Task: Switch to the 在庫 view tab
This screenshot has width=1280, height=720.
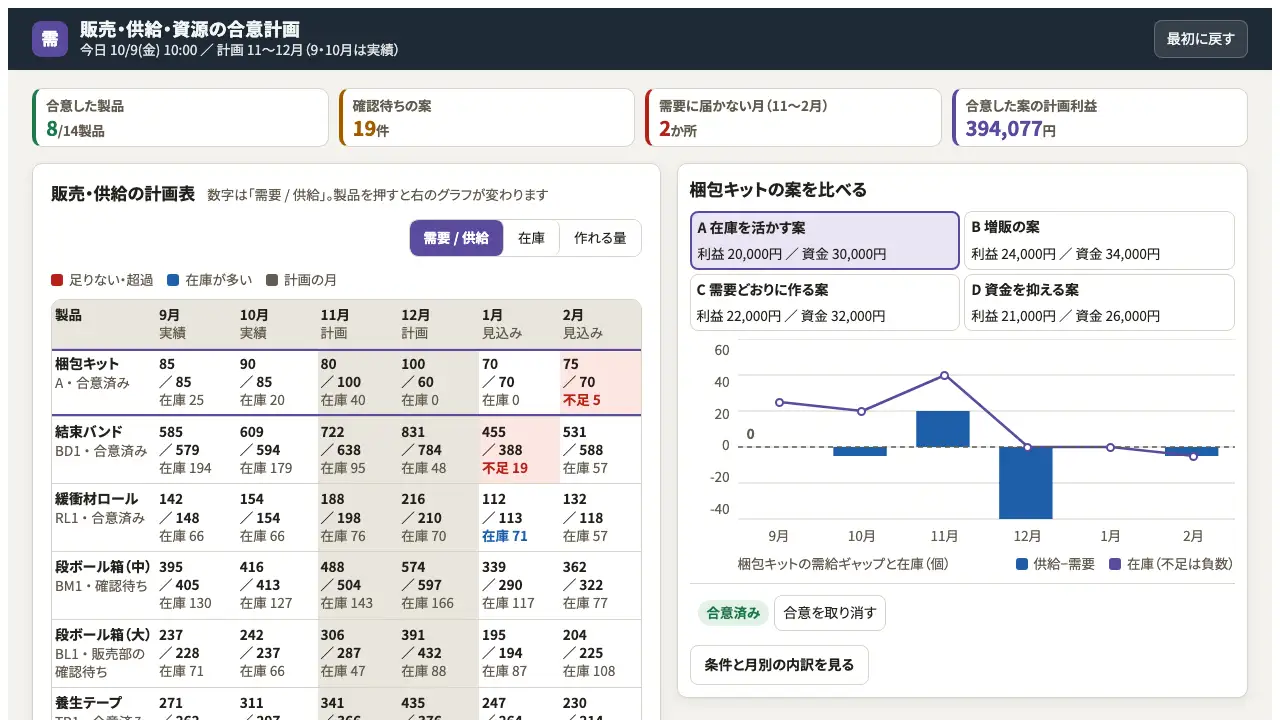Action: [x=531, y=238]
